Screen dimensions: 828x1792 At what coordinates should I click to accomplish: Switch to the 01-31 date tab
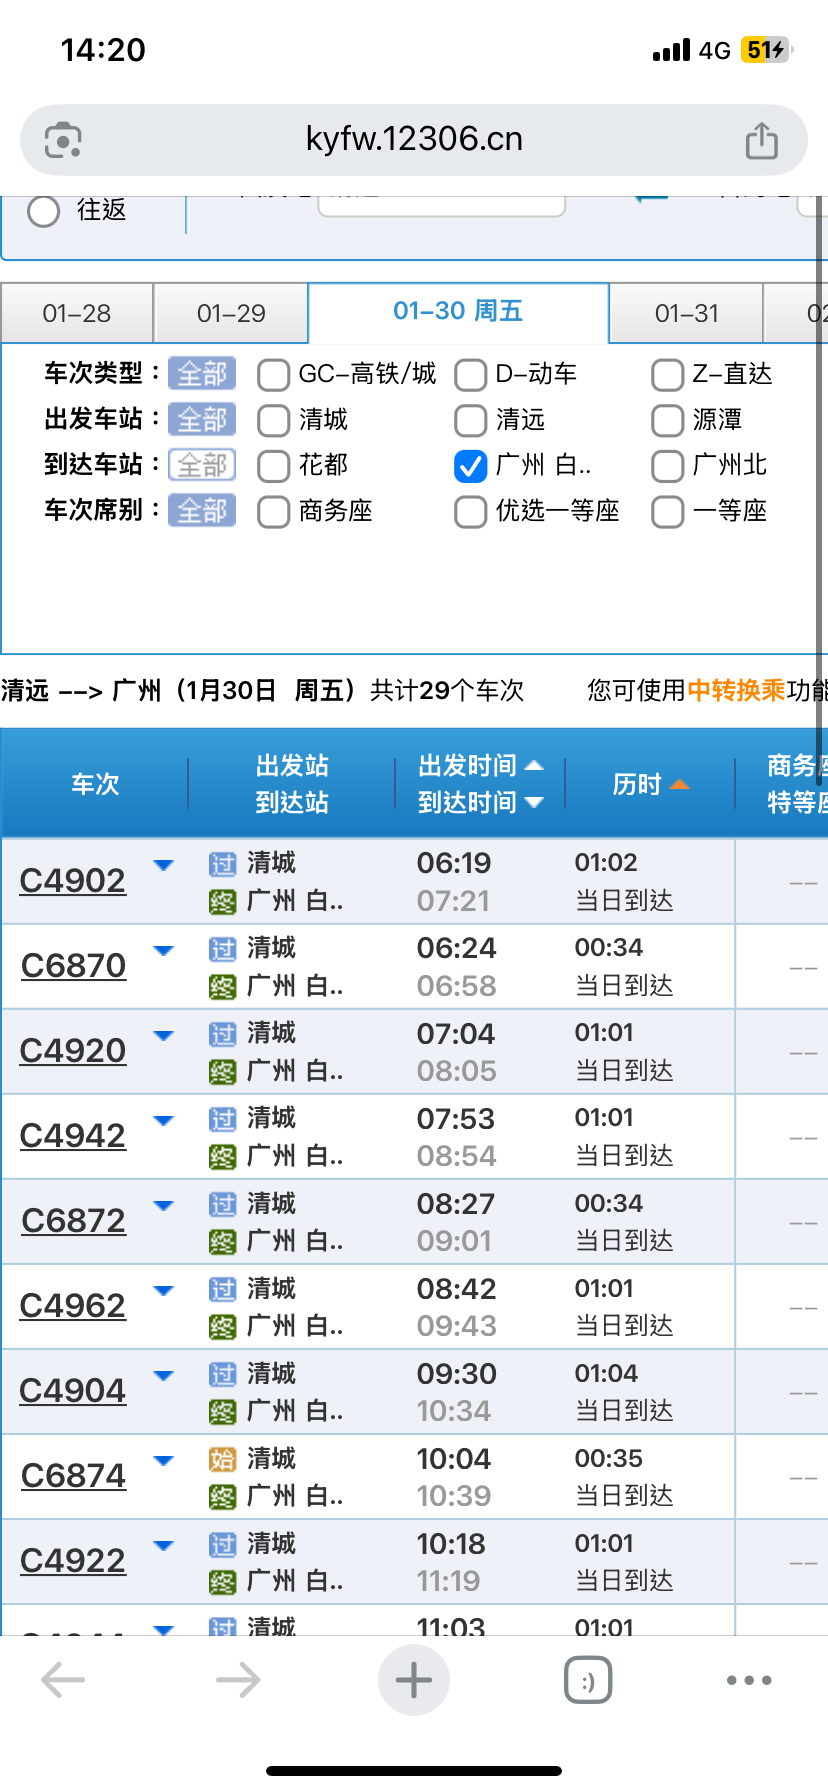686,314
